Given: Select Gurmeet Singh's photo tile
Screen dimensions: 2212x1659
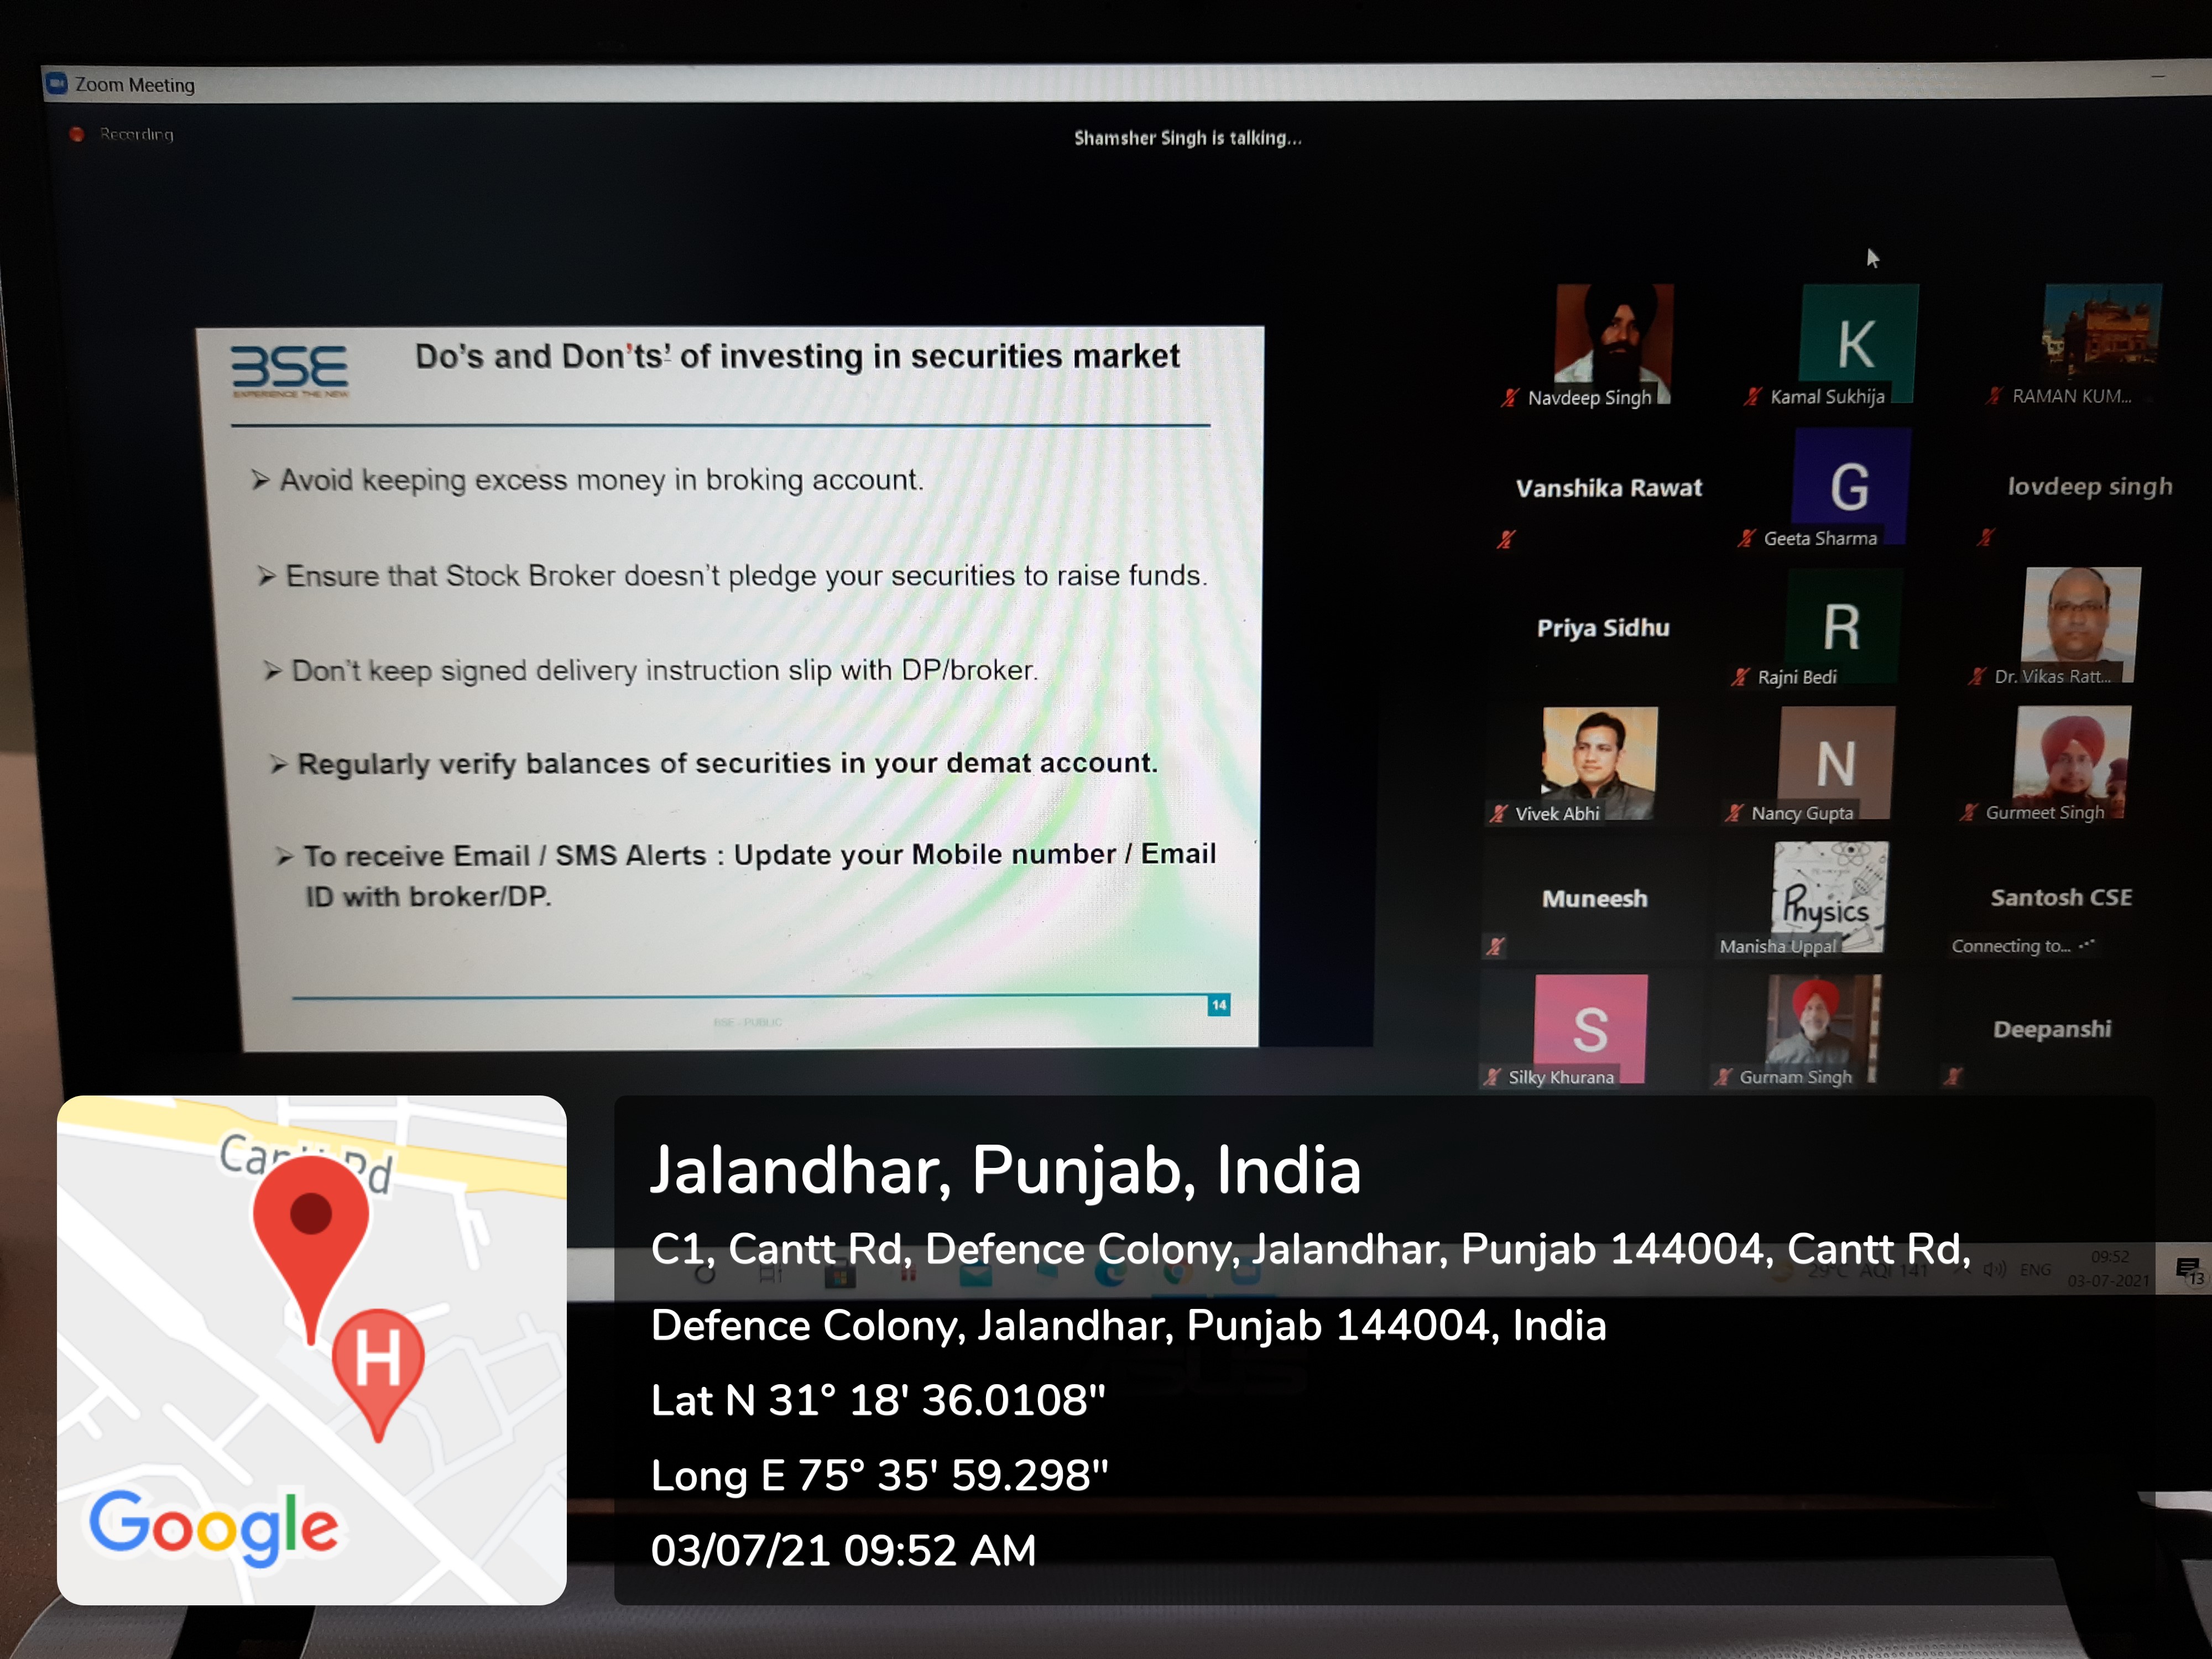Looking at the screenshot, I should tap(2072, 763).
